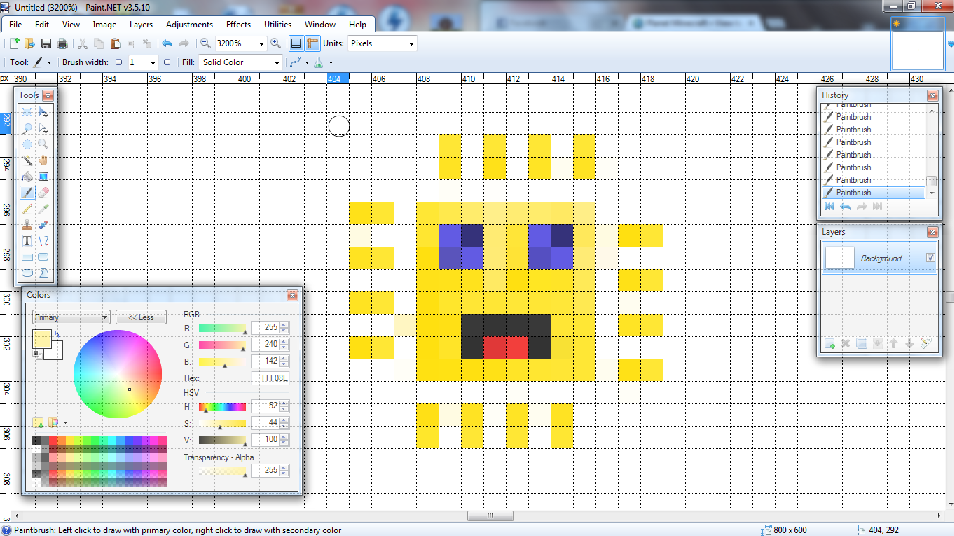The width and height of the screenshot is (954, 536).
Task: Select the Rectangle Select tool
Action: point(27,112)
